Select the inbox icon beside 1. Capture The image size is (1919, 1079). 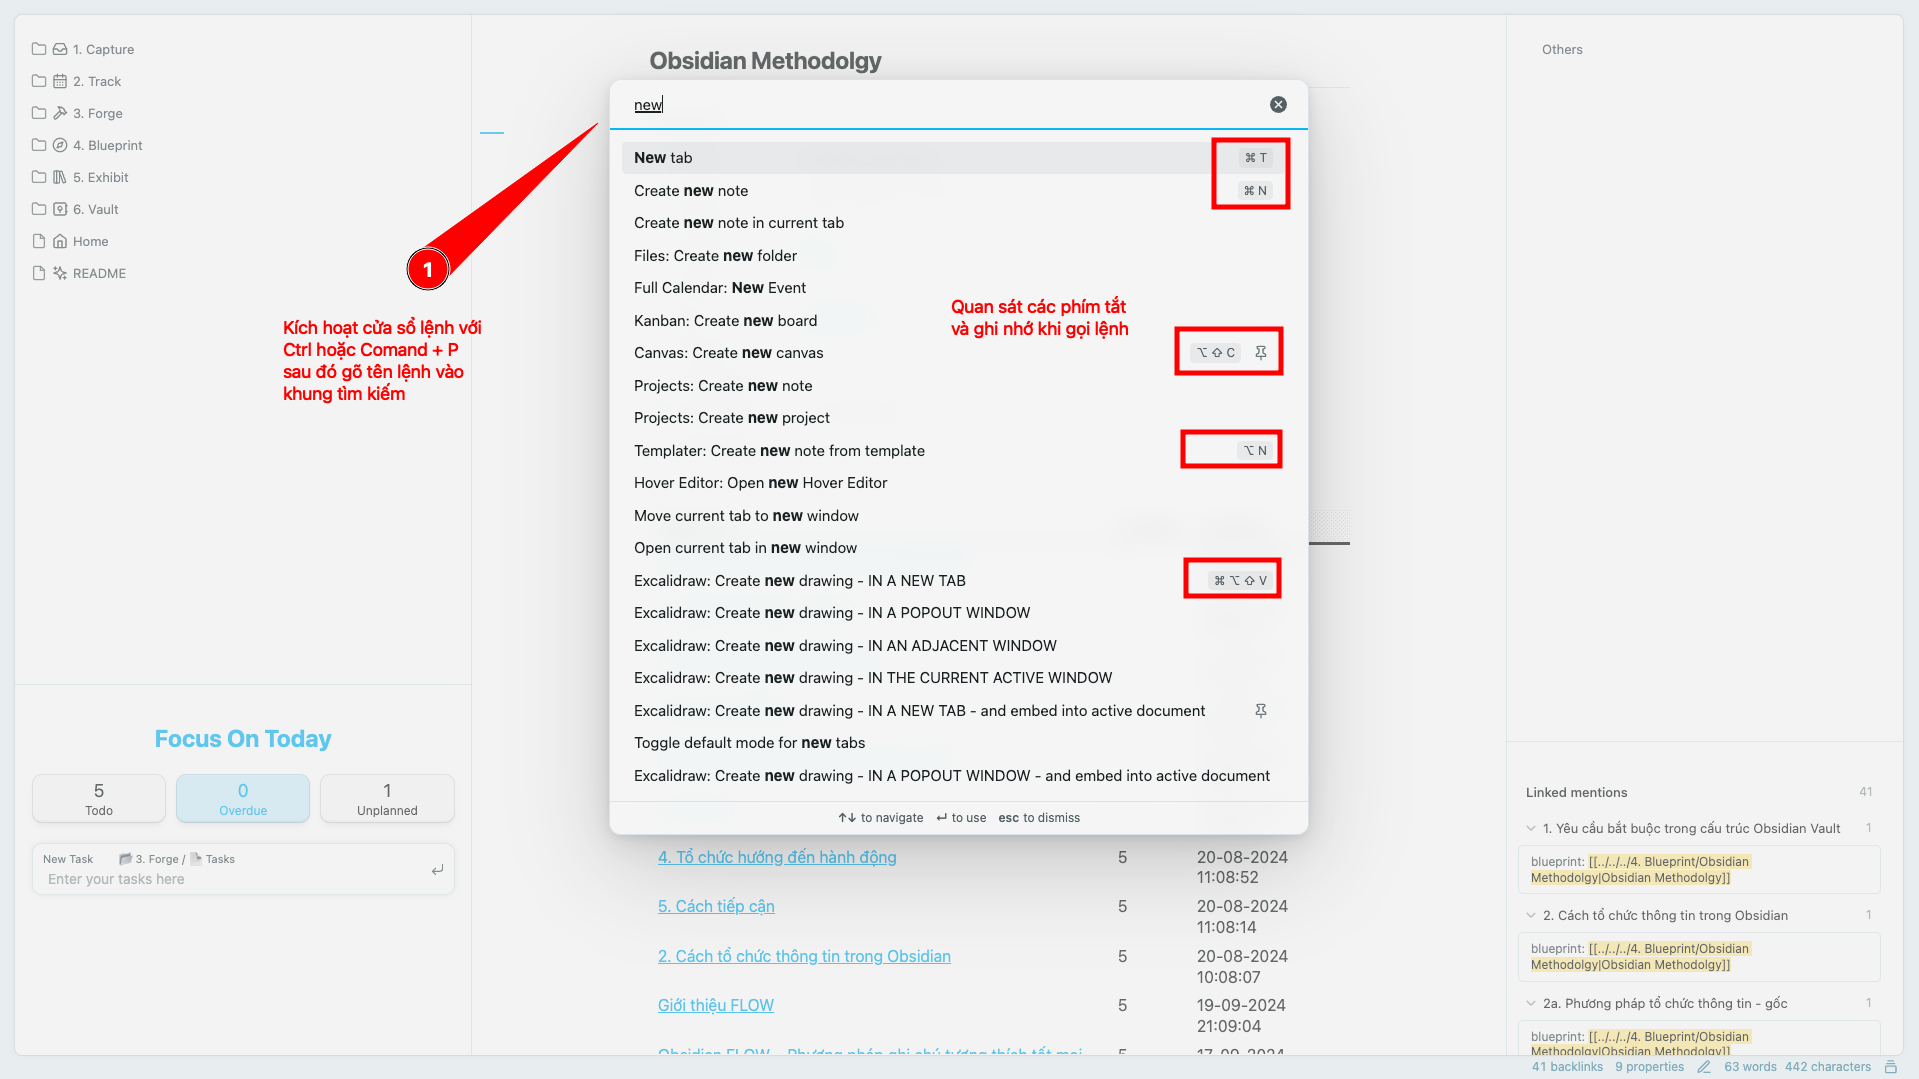[58, 49]
